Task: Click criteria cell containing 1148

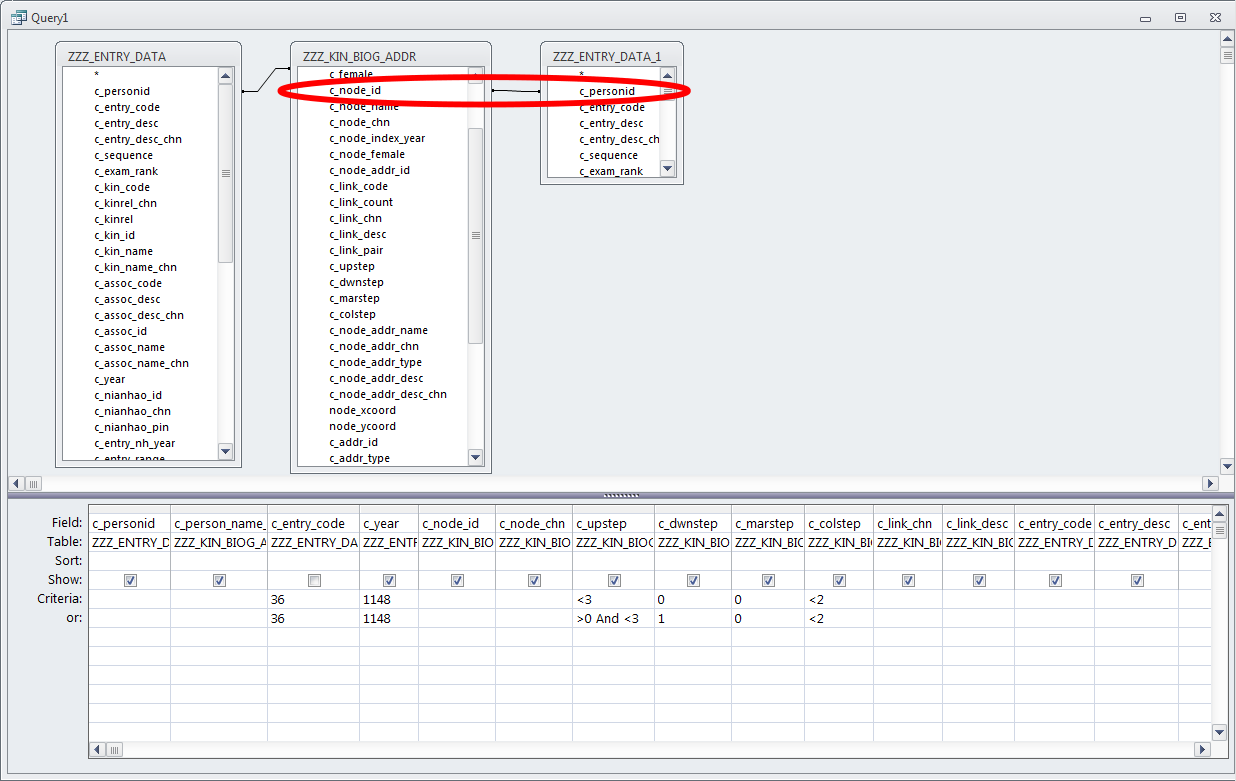Action: tap(388, 599)
